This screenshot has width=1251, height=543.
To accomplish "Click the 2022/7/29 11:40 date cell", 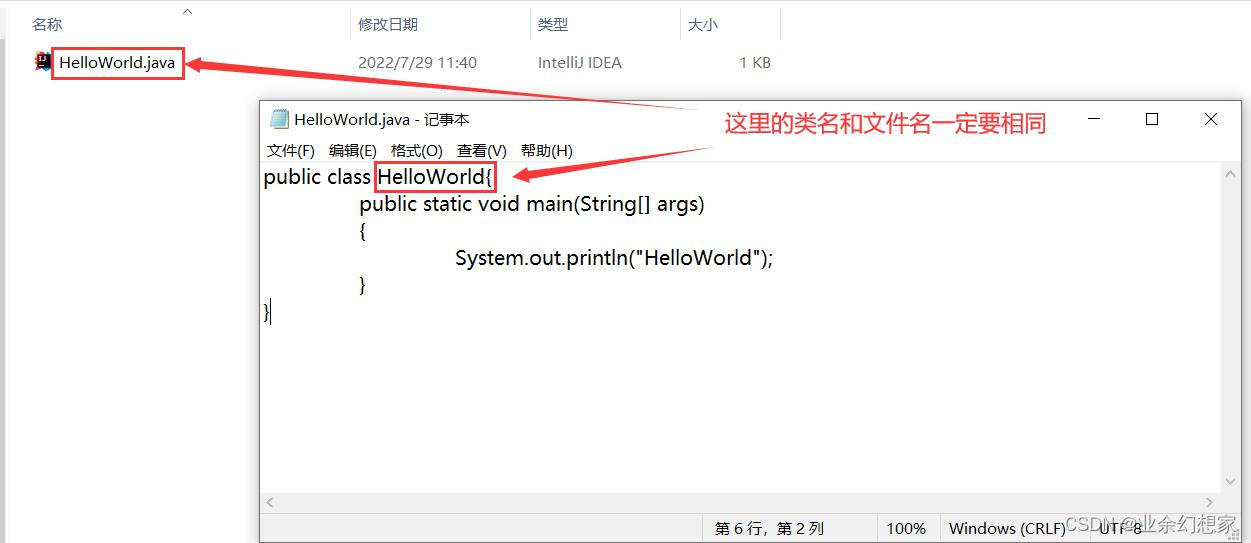I will 417,62.
